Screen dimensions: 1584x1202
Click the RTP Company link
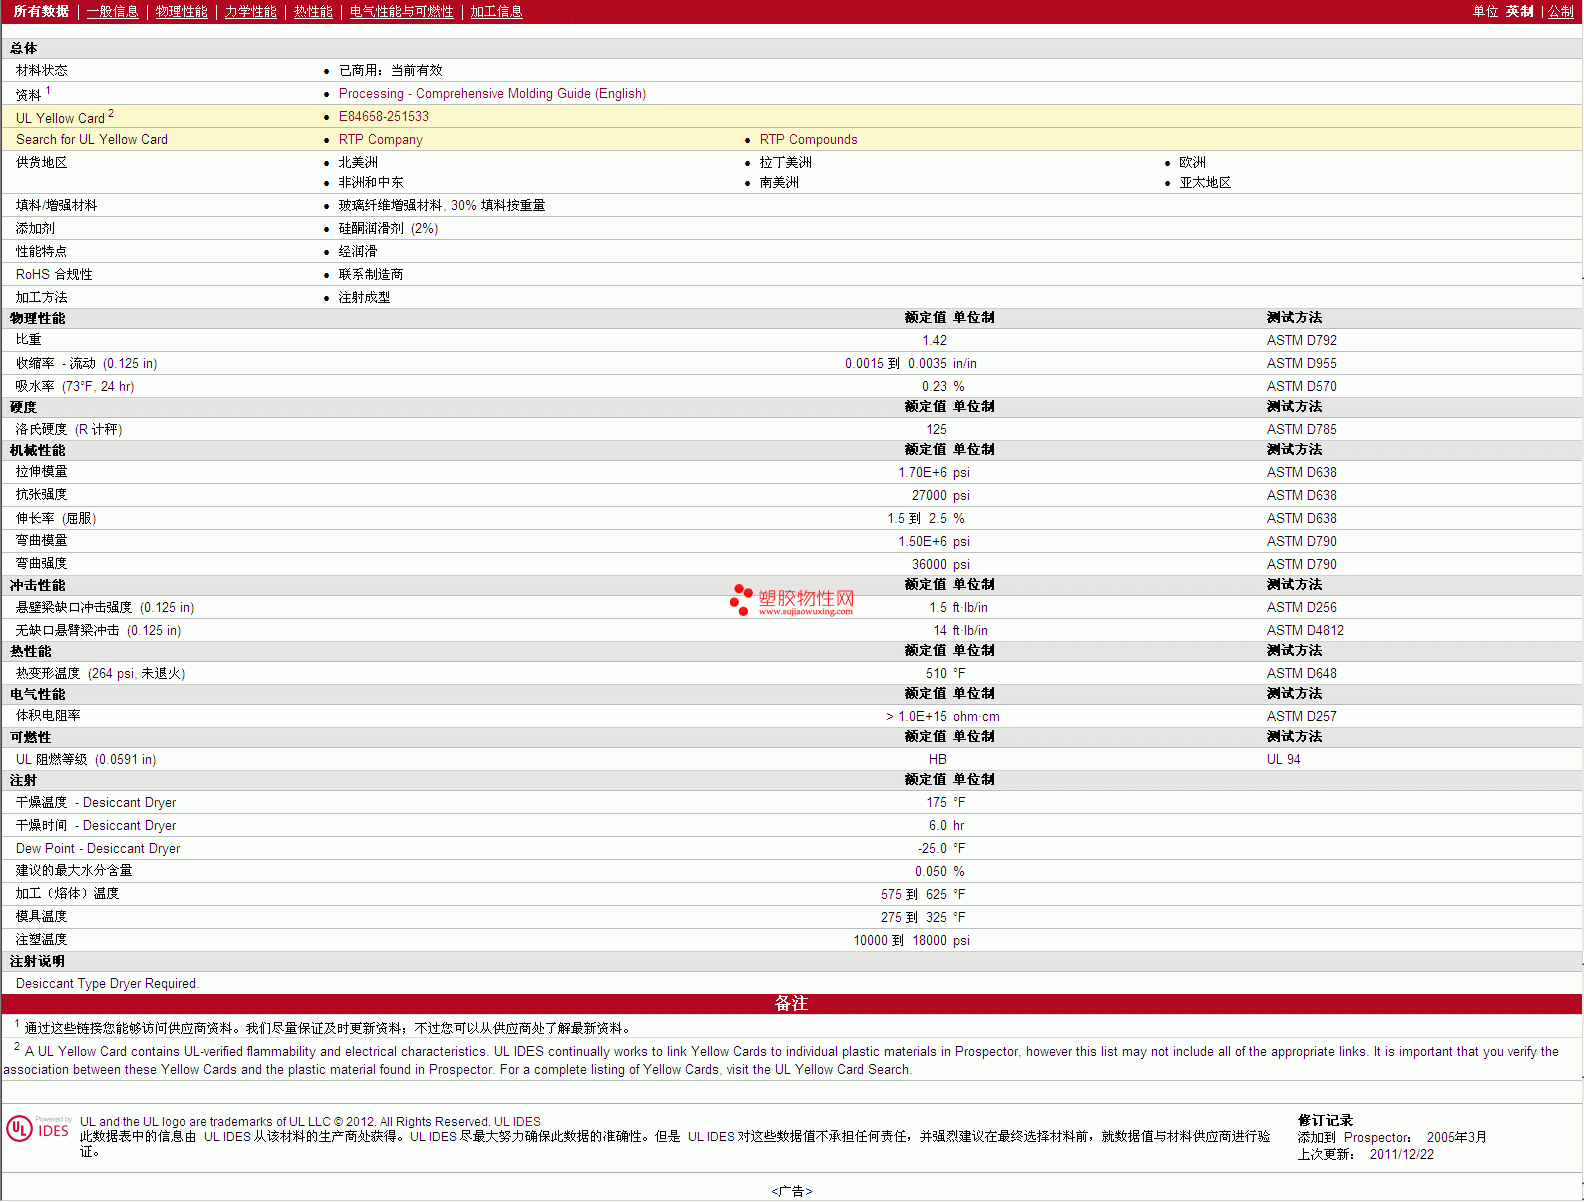(380, 140)
